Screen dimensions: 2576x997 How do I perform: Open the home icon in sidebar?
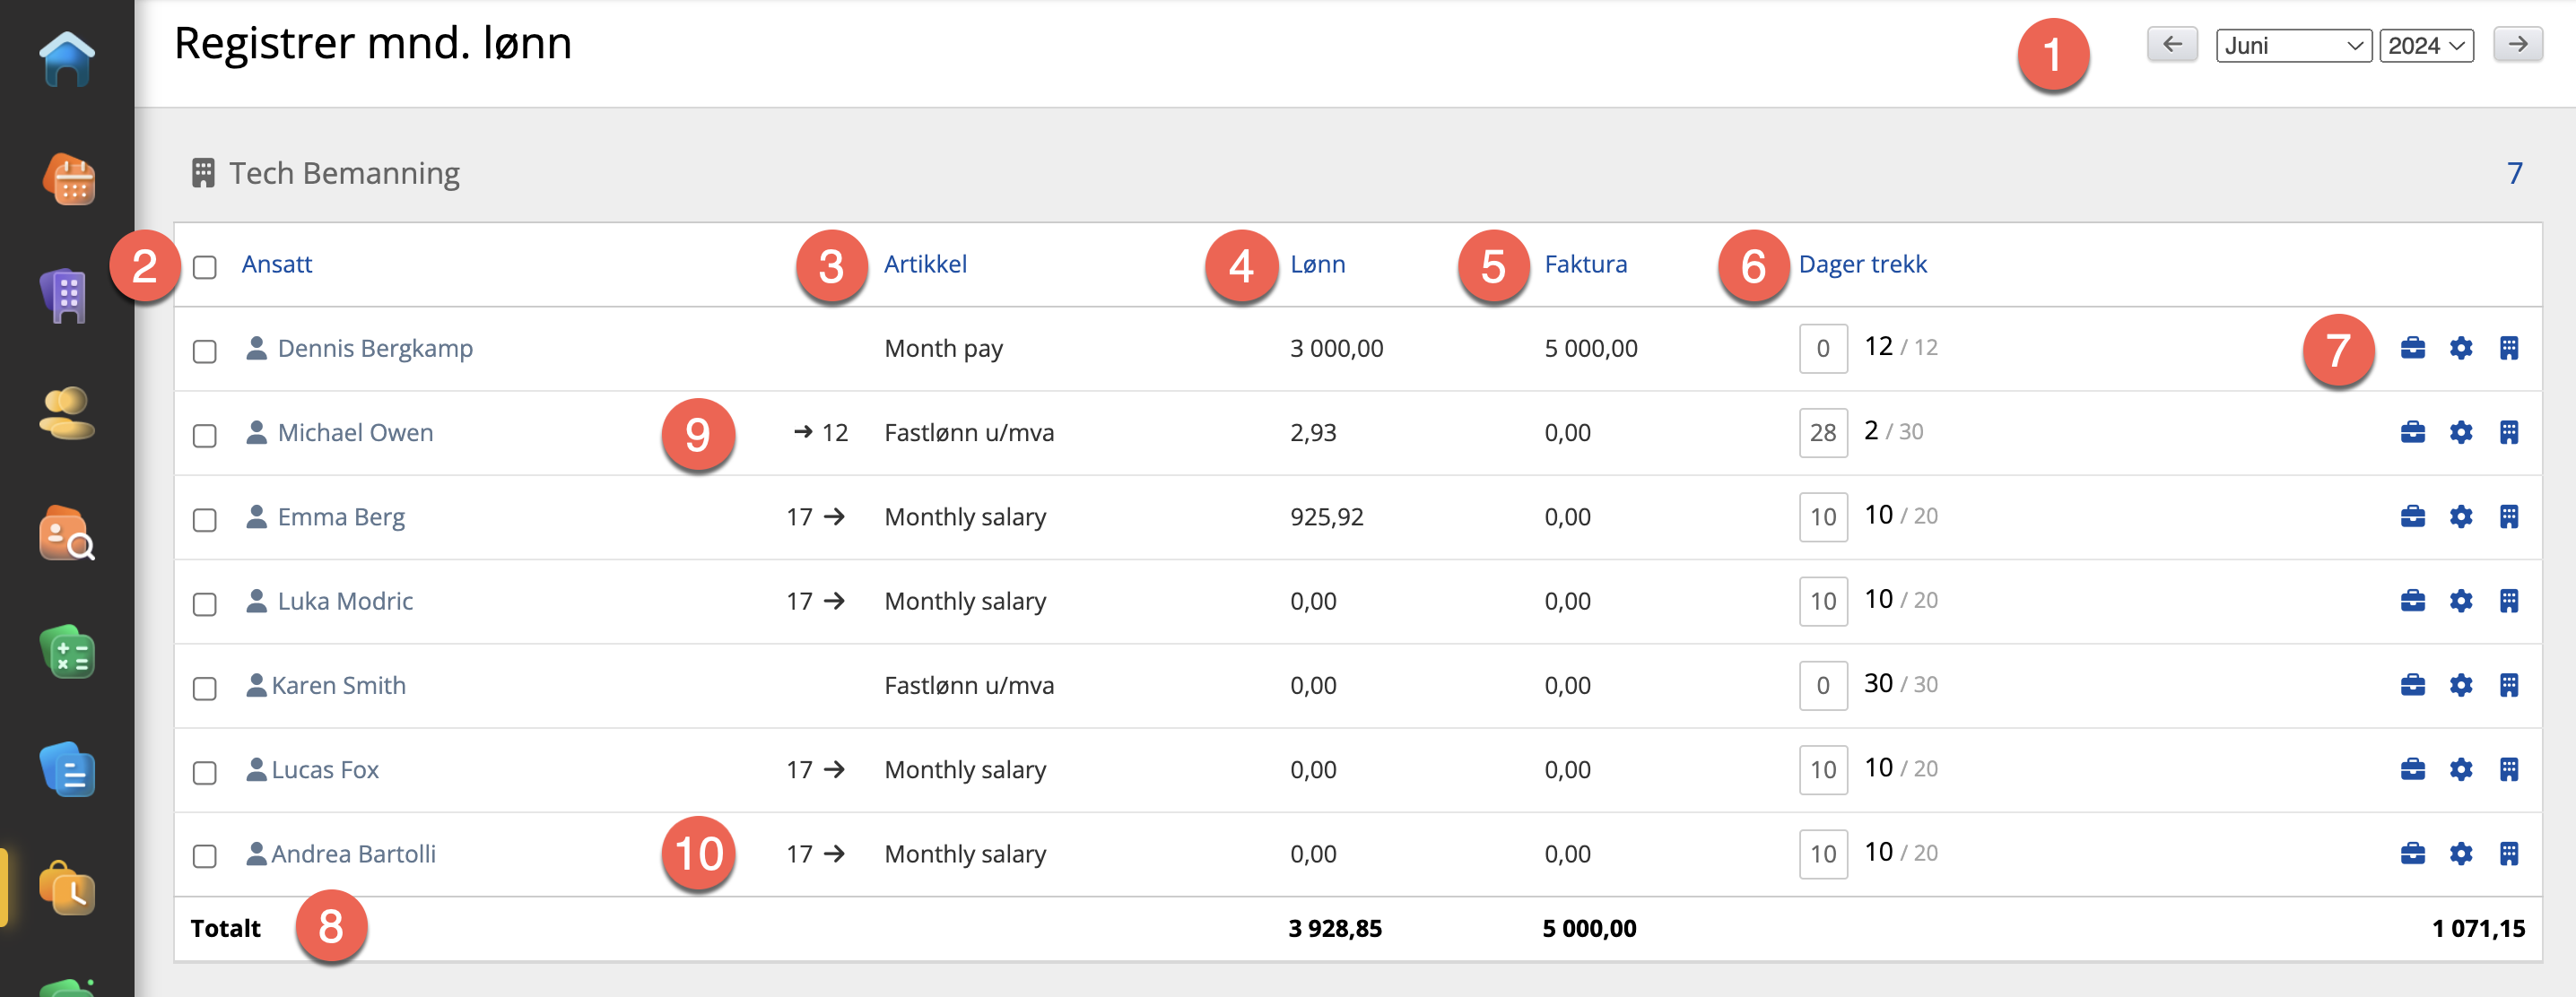[x=67, y=58]
